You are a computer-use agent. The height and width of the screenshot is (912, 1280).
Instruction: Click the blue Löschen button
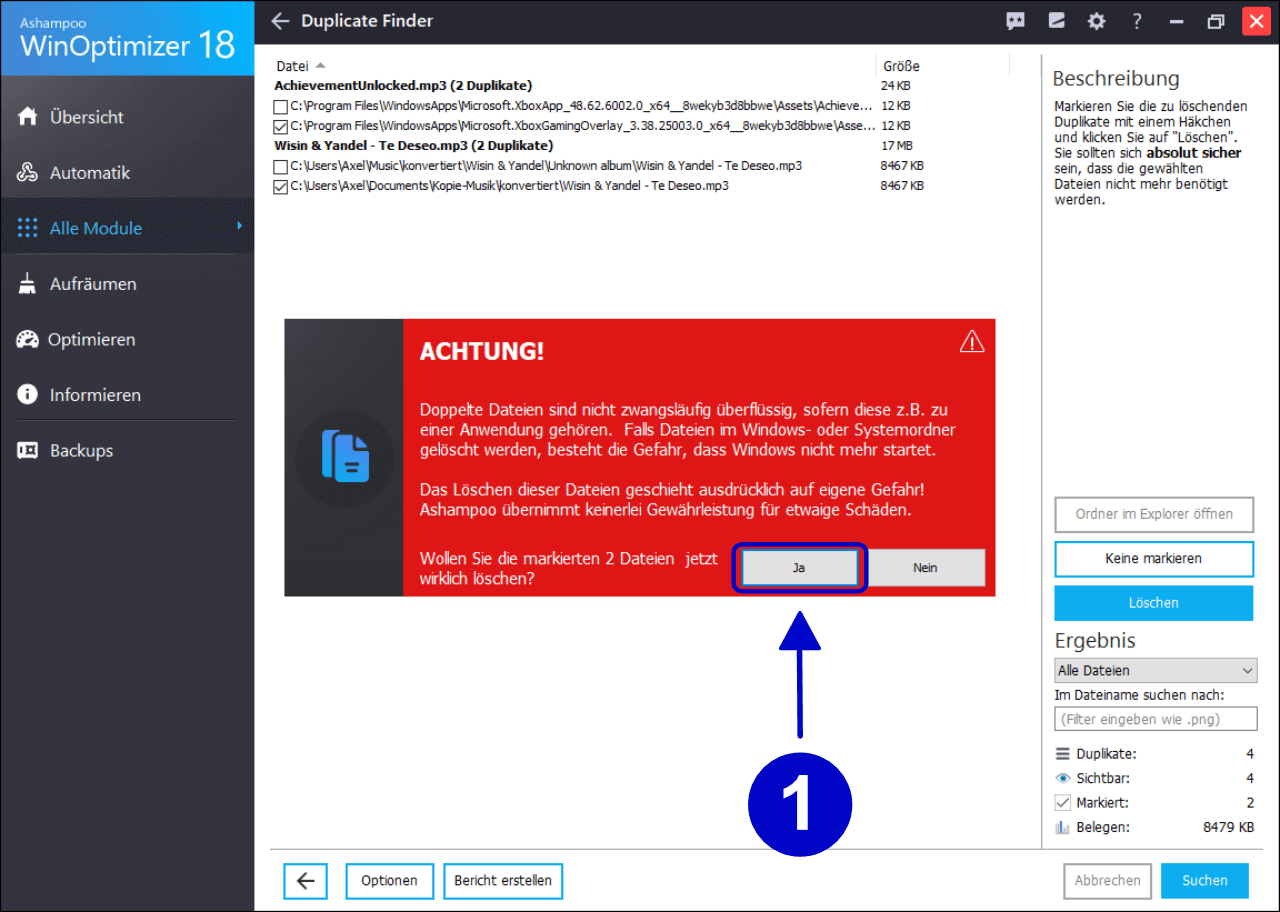click(1154, 603)
